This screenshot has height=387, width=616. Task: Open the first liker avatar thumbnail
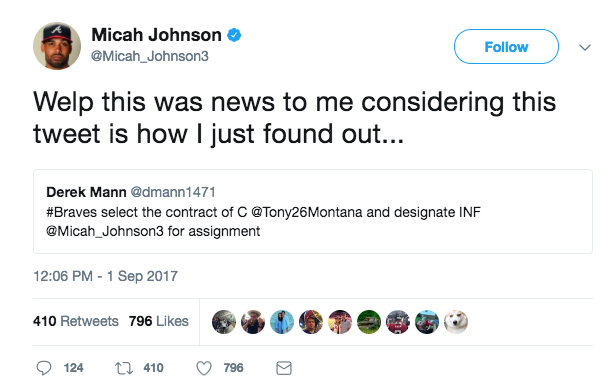(x=224, y=322)
